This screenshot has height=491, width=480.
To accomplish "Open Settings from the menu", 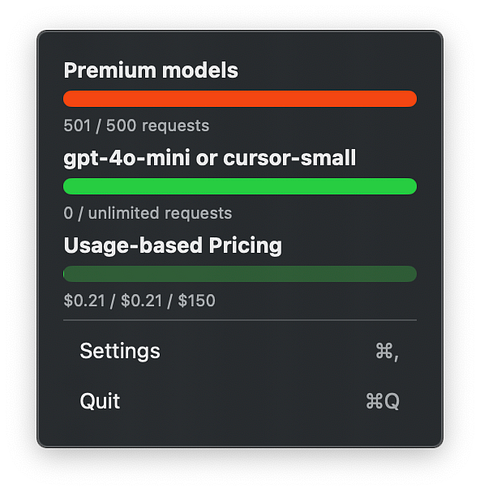I will point(240,351).
